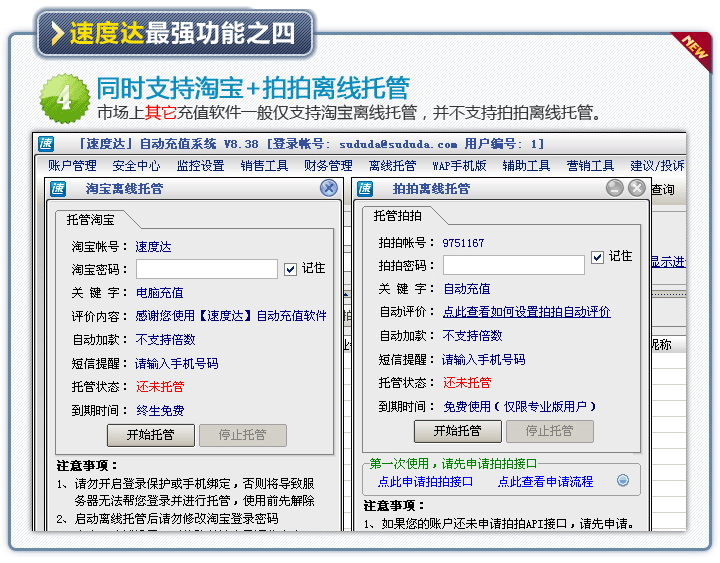
Task: Close the 淘宝离线托管 window
Action: pyautogui.click(x=329, y=188)
